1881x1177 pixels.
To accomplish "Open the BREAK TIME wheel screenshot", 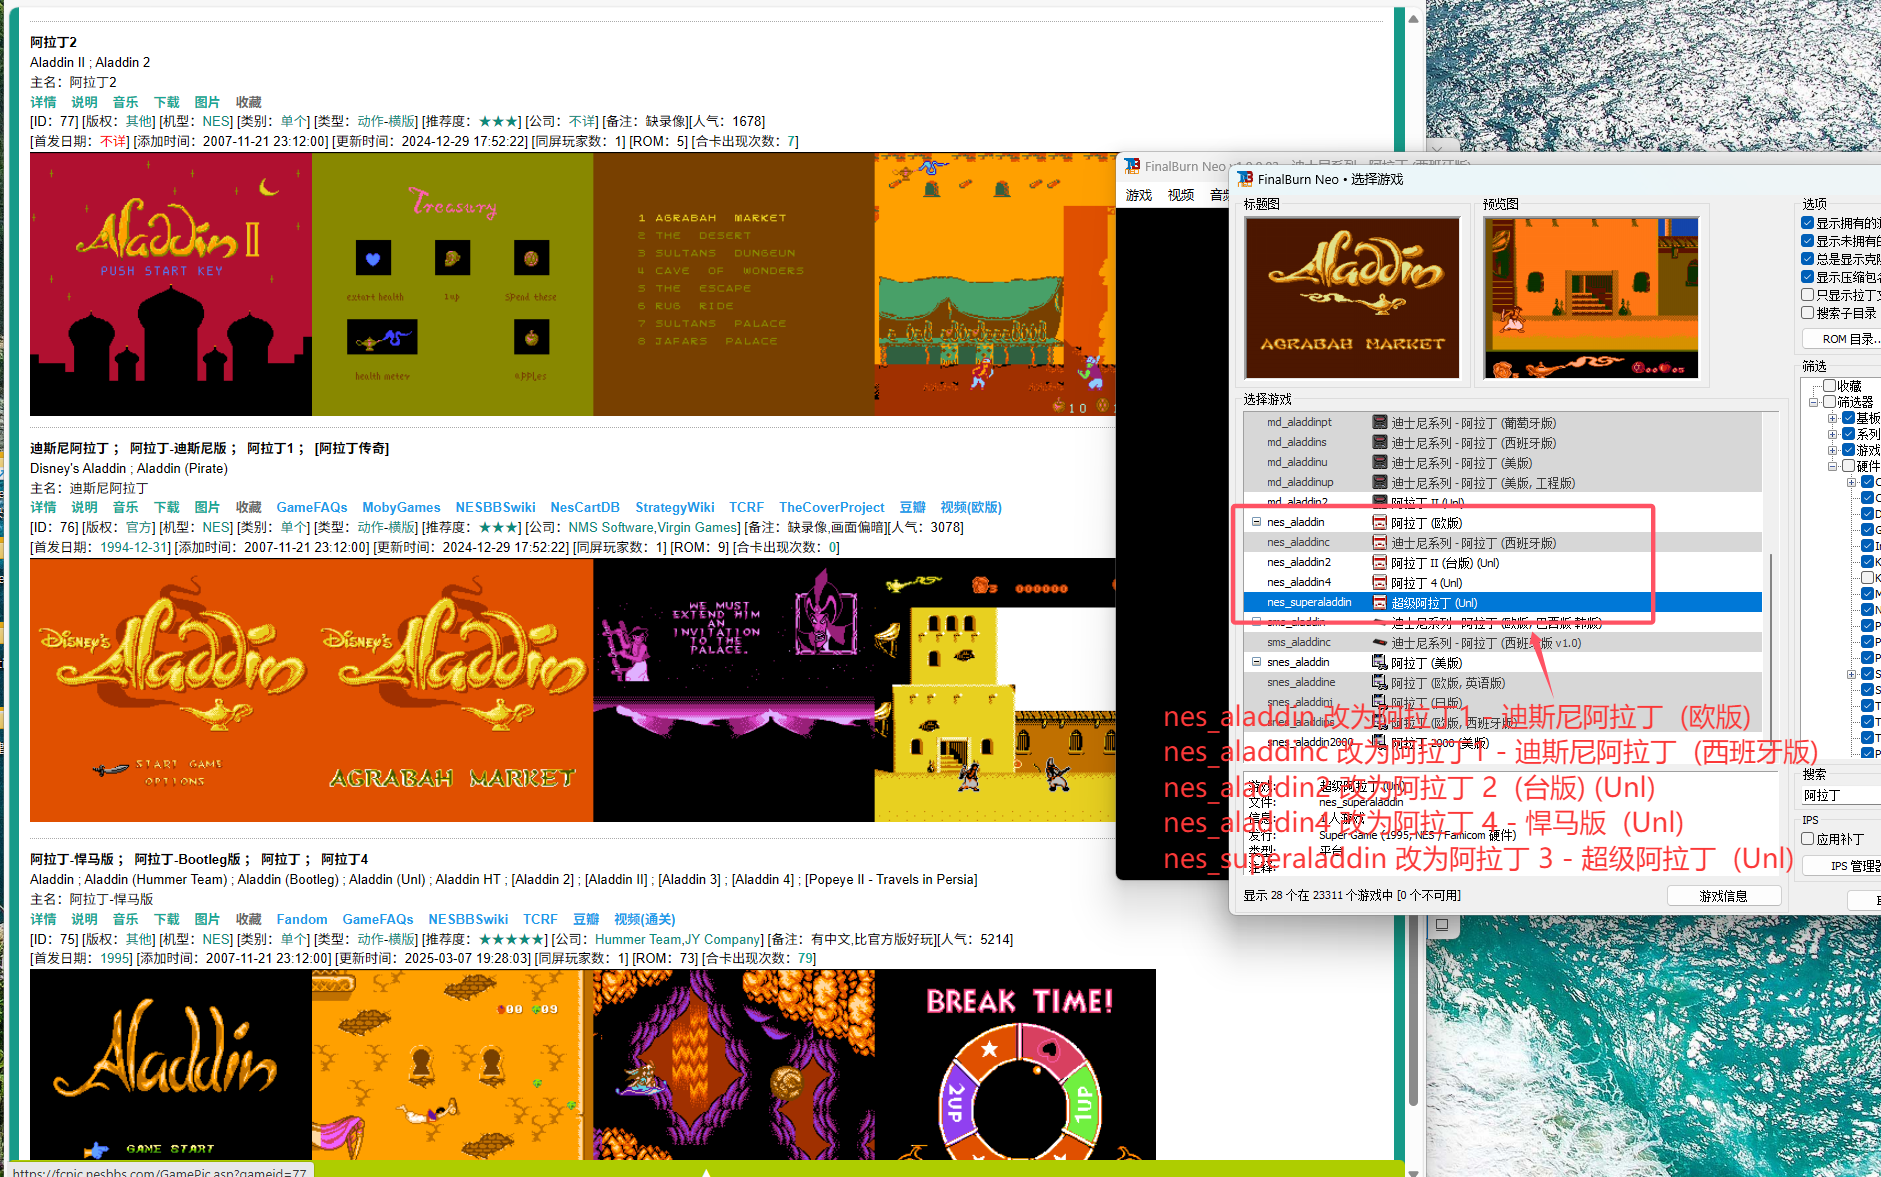I will click(x=1015, y=1064).
